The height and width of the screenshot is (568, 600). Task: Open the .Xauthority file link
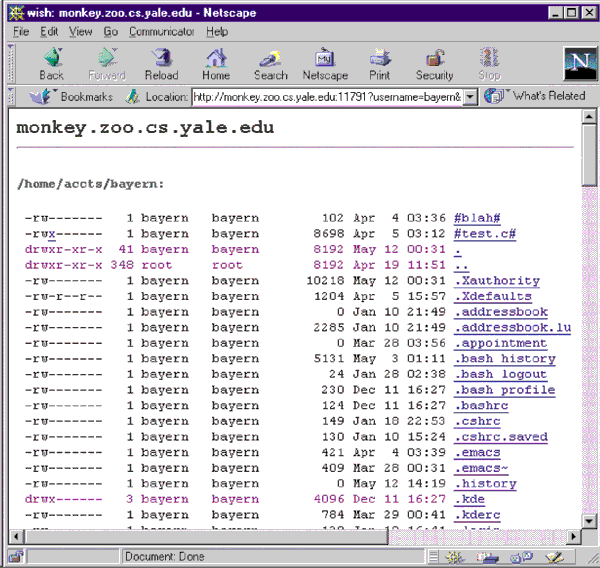496,281
